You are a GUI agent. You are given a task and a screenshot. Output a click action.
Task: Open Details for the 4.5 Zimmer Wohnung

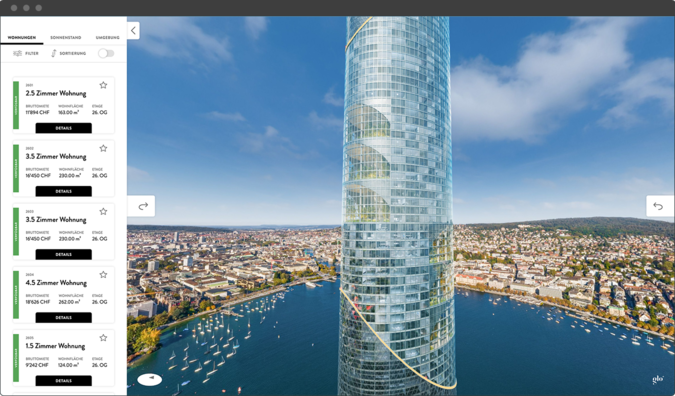64,318
